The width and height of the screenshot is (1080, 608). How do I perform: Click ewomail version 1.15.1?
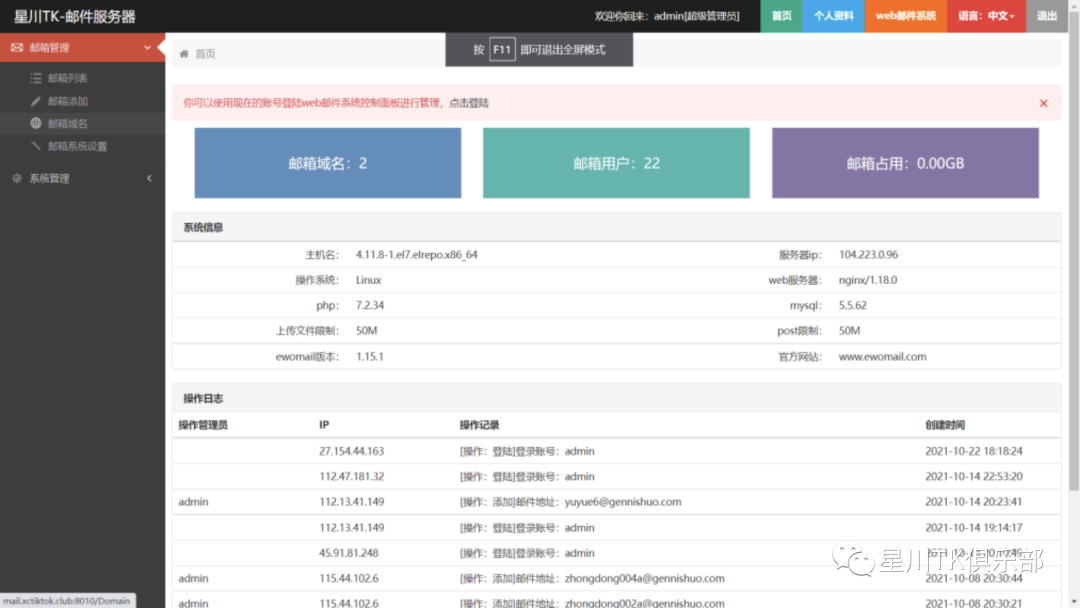pyautogui.click(x=370, y=357)
